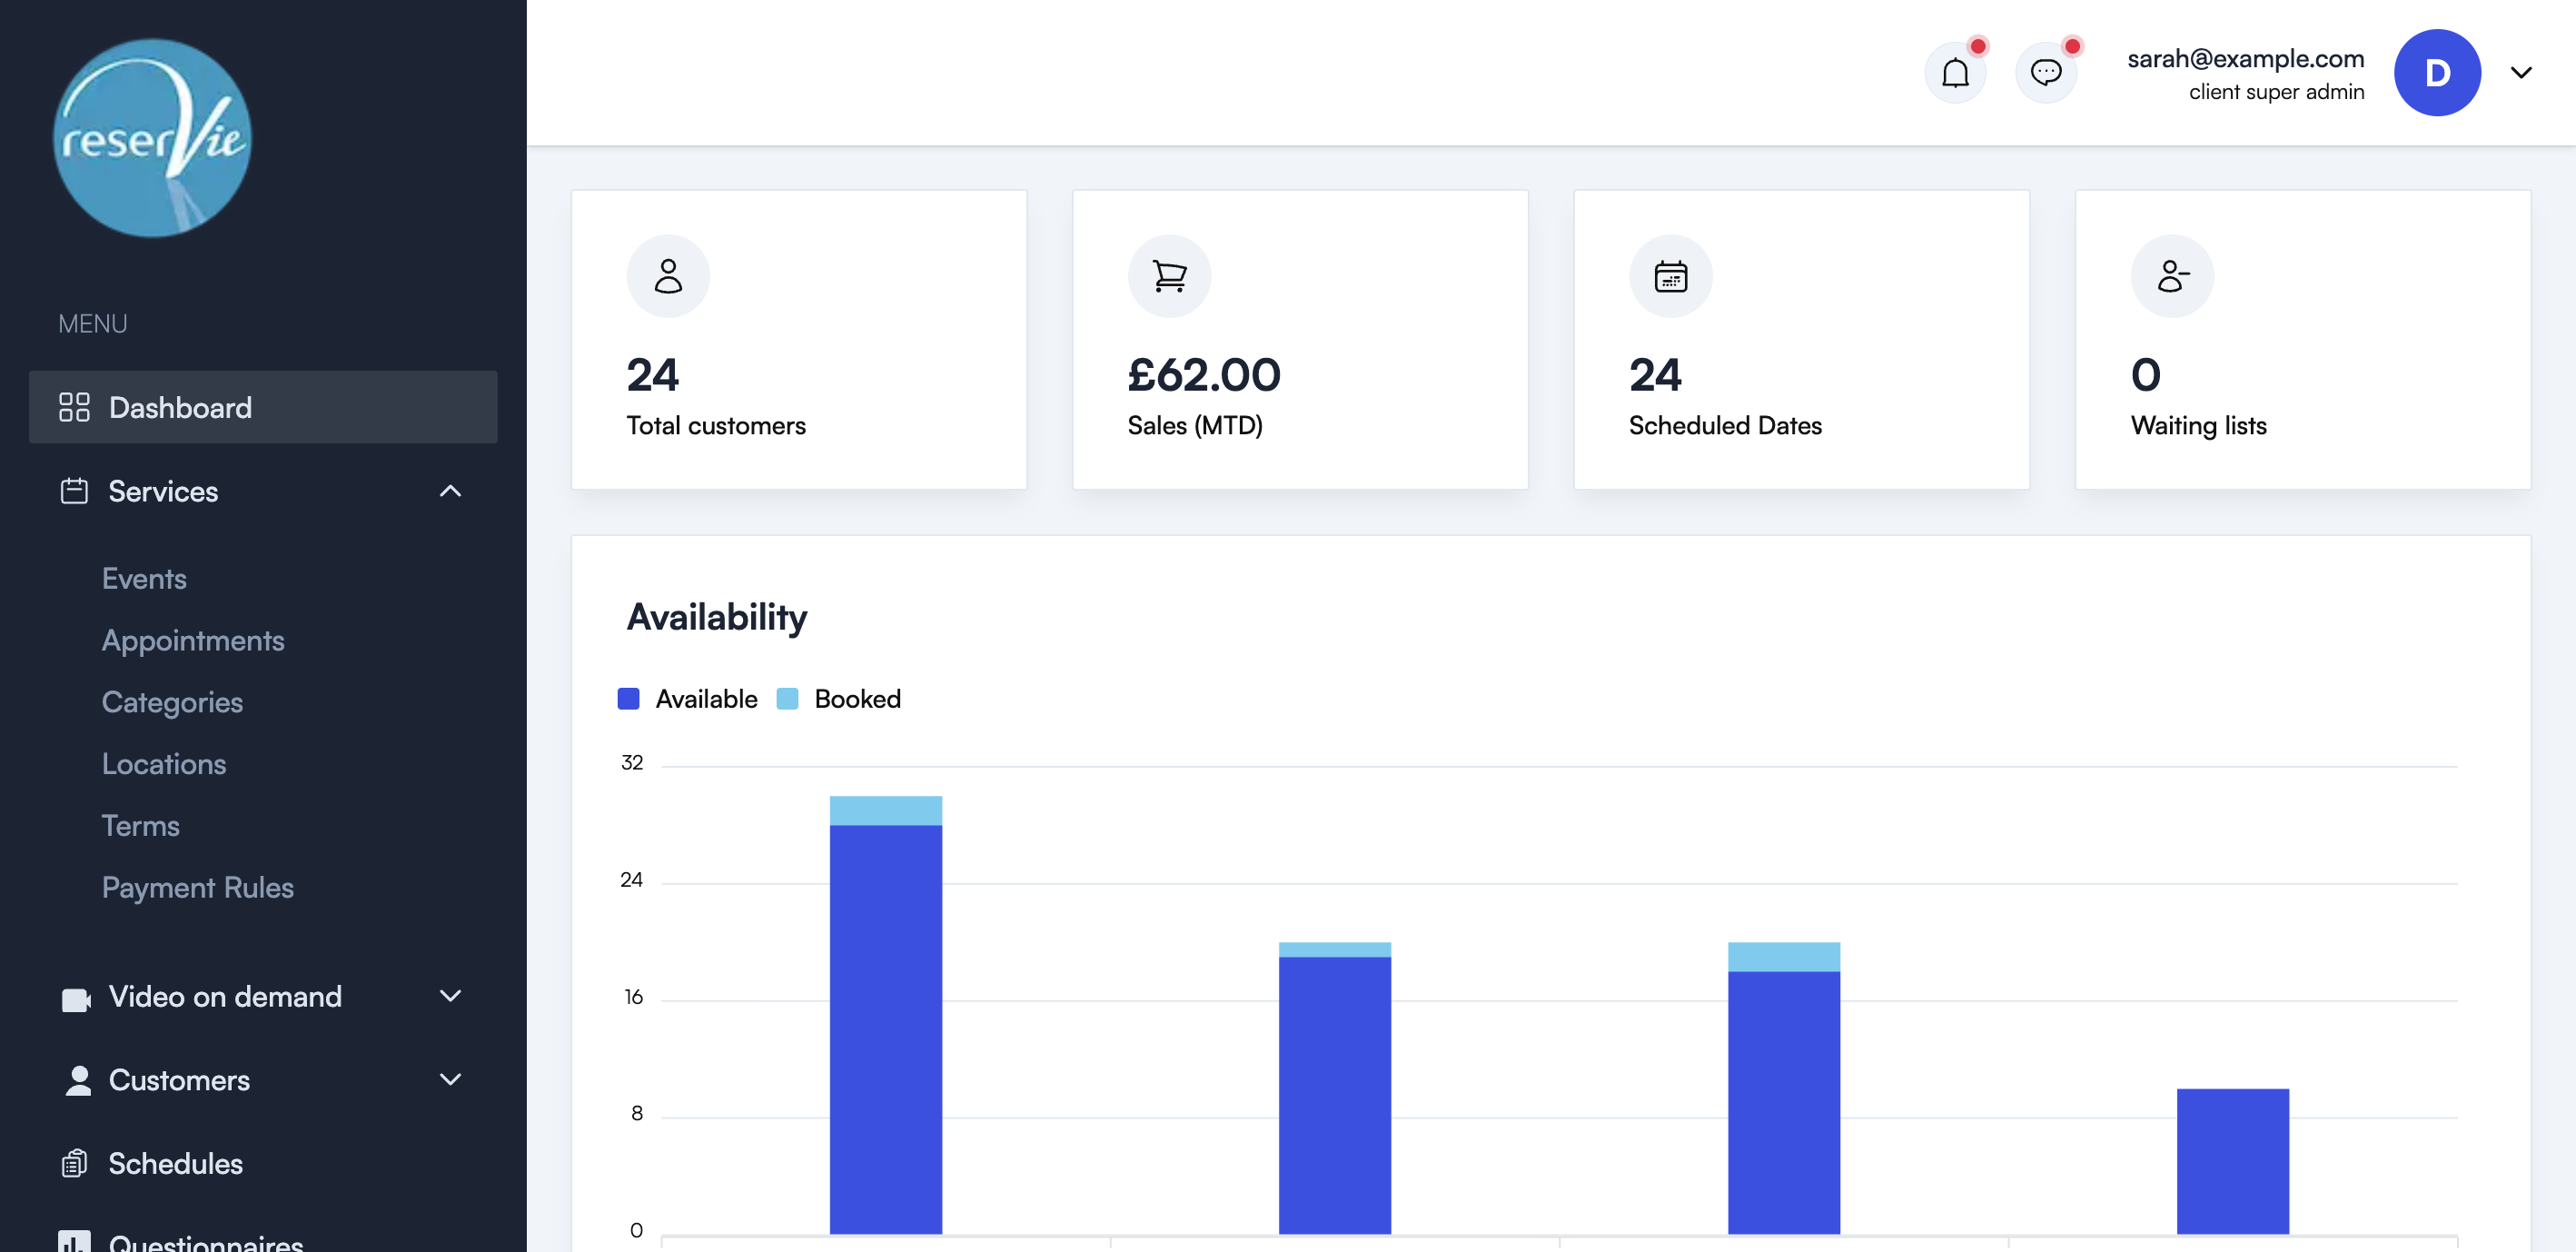The width and height of the screenshot is (2576, 1252).
Task: Click the Scheduled Dates calendar icon
Action: (1670, 275)
